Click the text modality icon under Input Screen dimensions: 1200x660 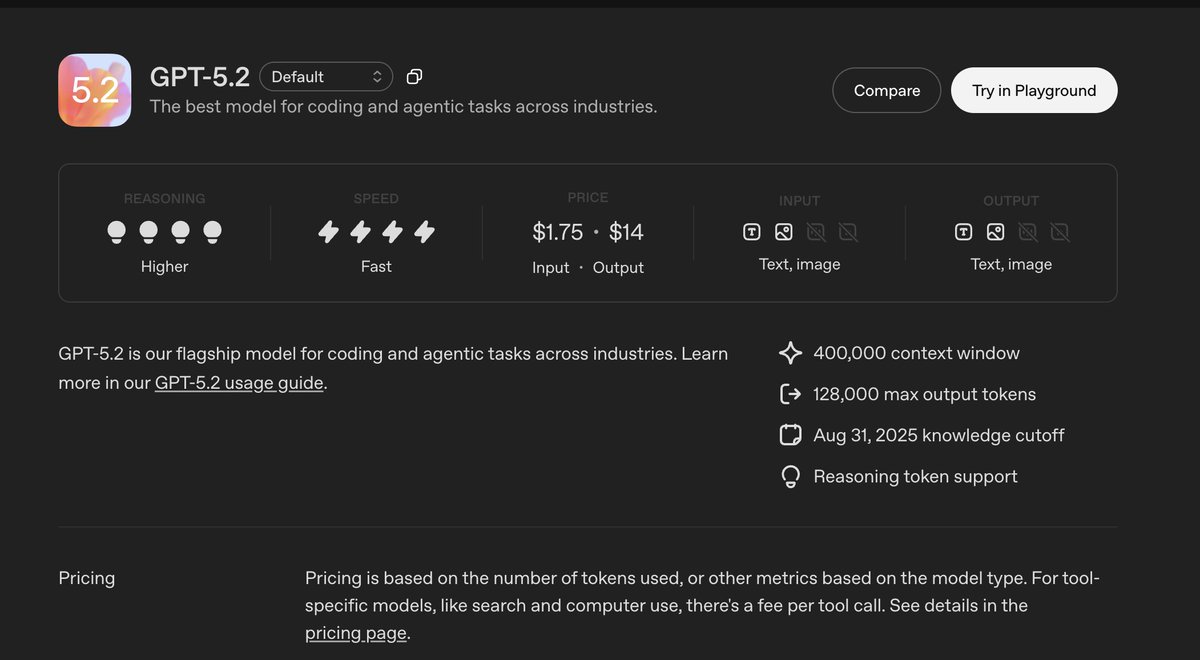pyautogui.click(x=752, y=232)
